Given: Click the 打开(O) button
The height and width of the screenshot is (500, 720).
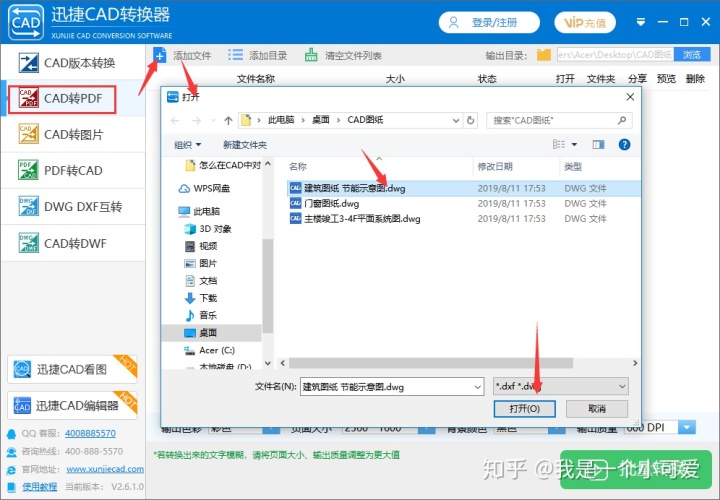Looking at the screenshot, I should (x=524, y=409).
